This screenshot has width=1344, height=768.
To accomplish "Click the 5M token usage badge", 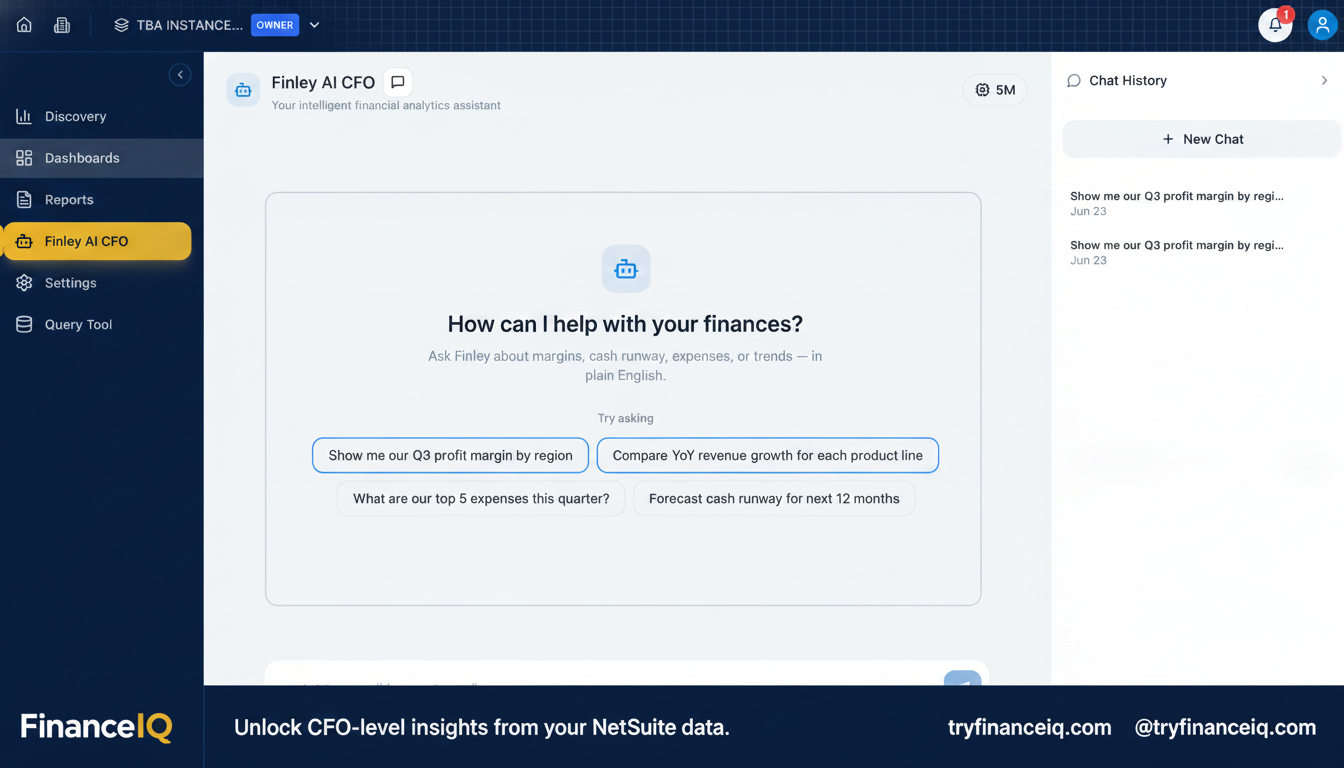I will 995,90.
